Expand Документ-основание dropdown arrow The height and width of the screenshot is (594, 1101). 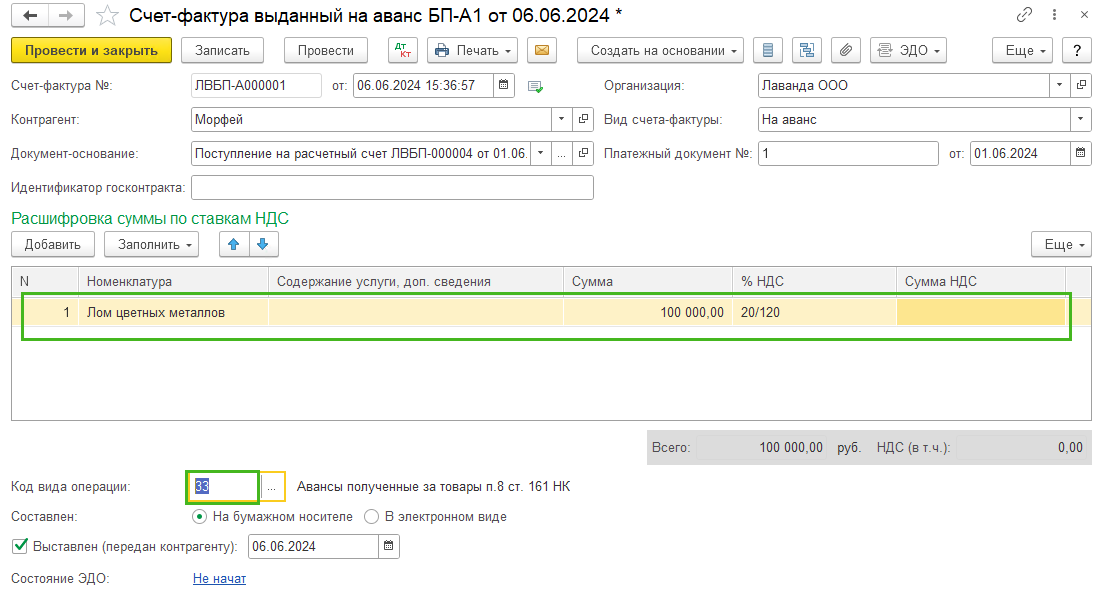(540, 153)
